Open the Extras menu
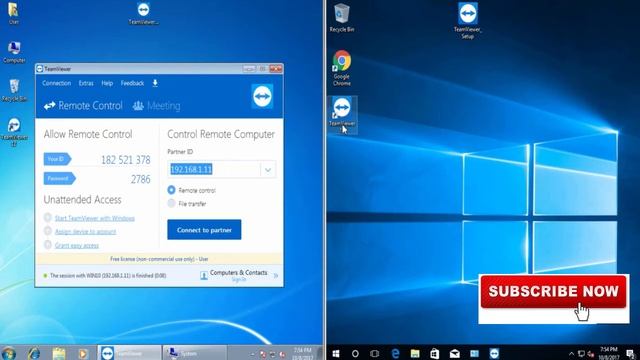 86,83
